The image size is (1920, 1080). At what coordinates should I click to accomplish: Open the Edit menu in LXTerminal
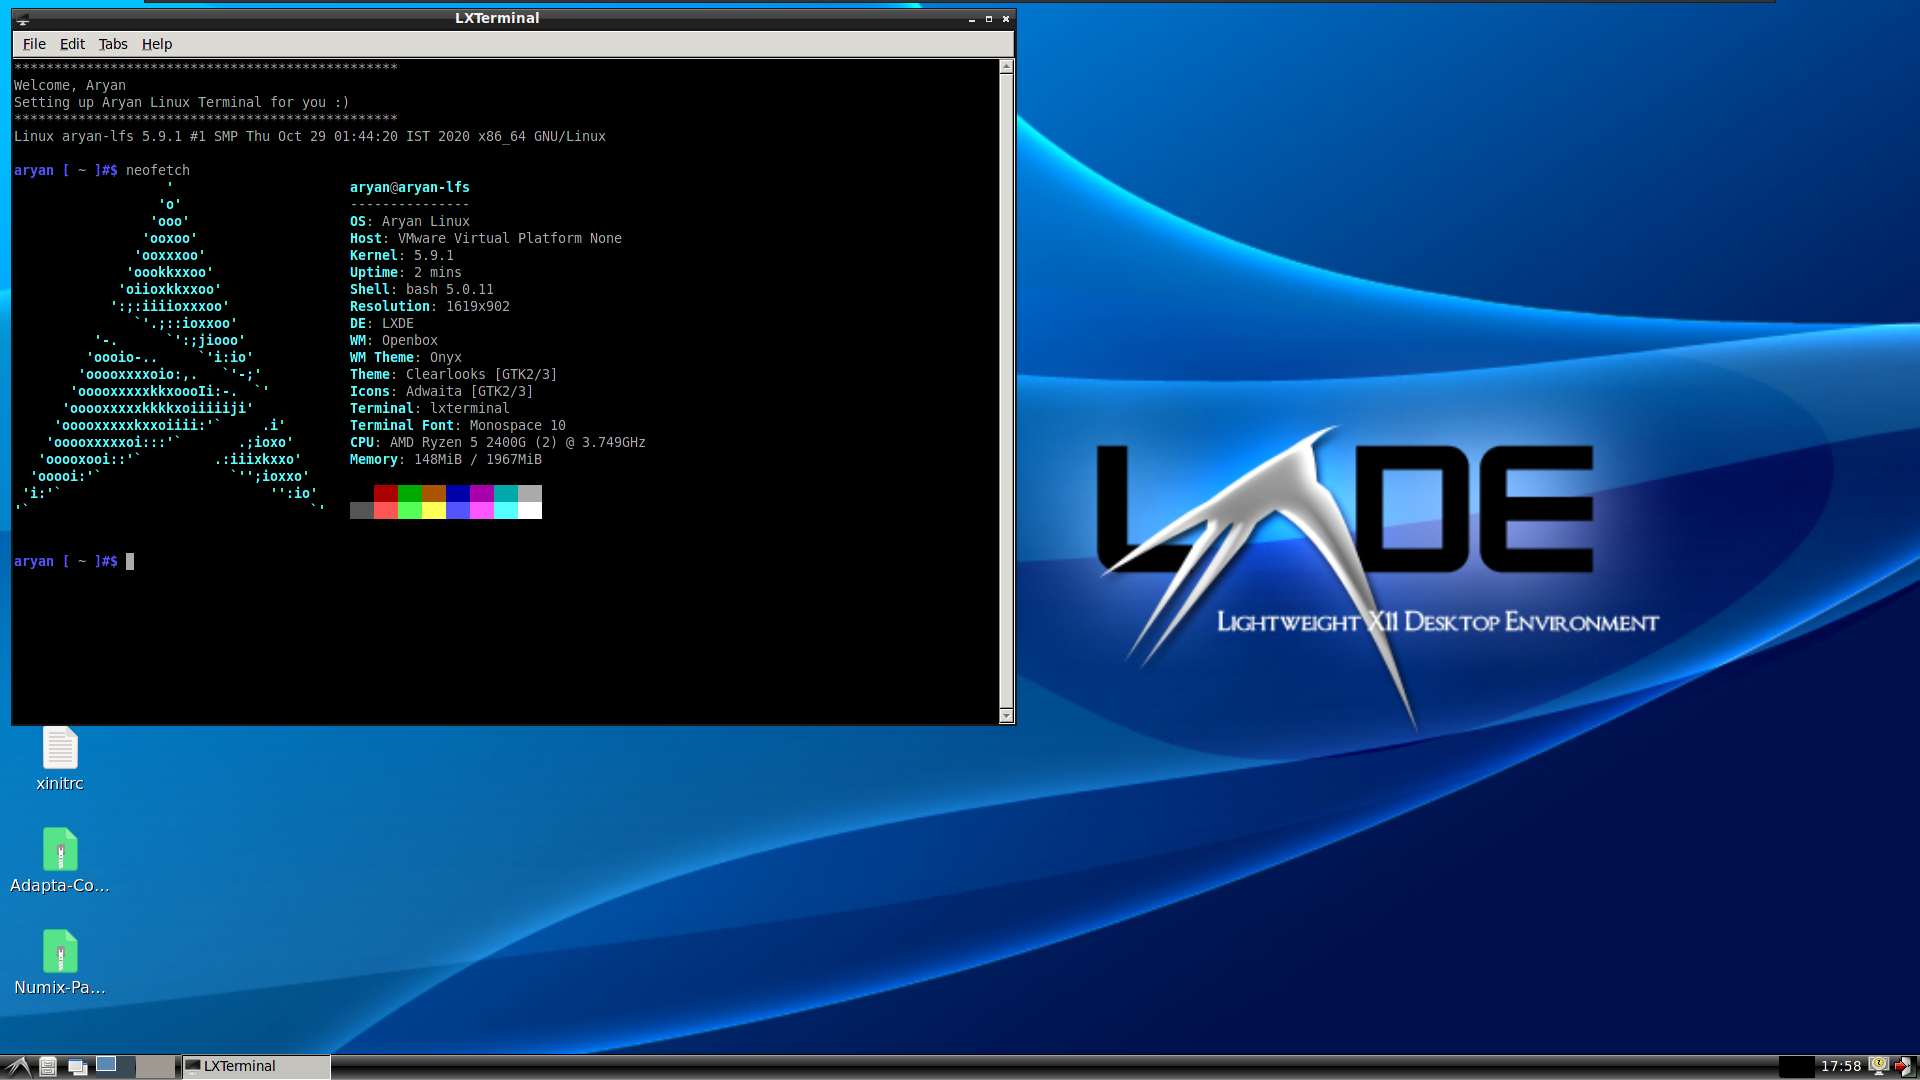click(x=72, y=44)
